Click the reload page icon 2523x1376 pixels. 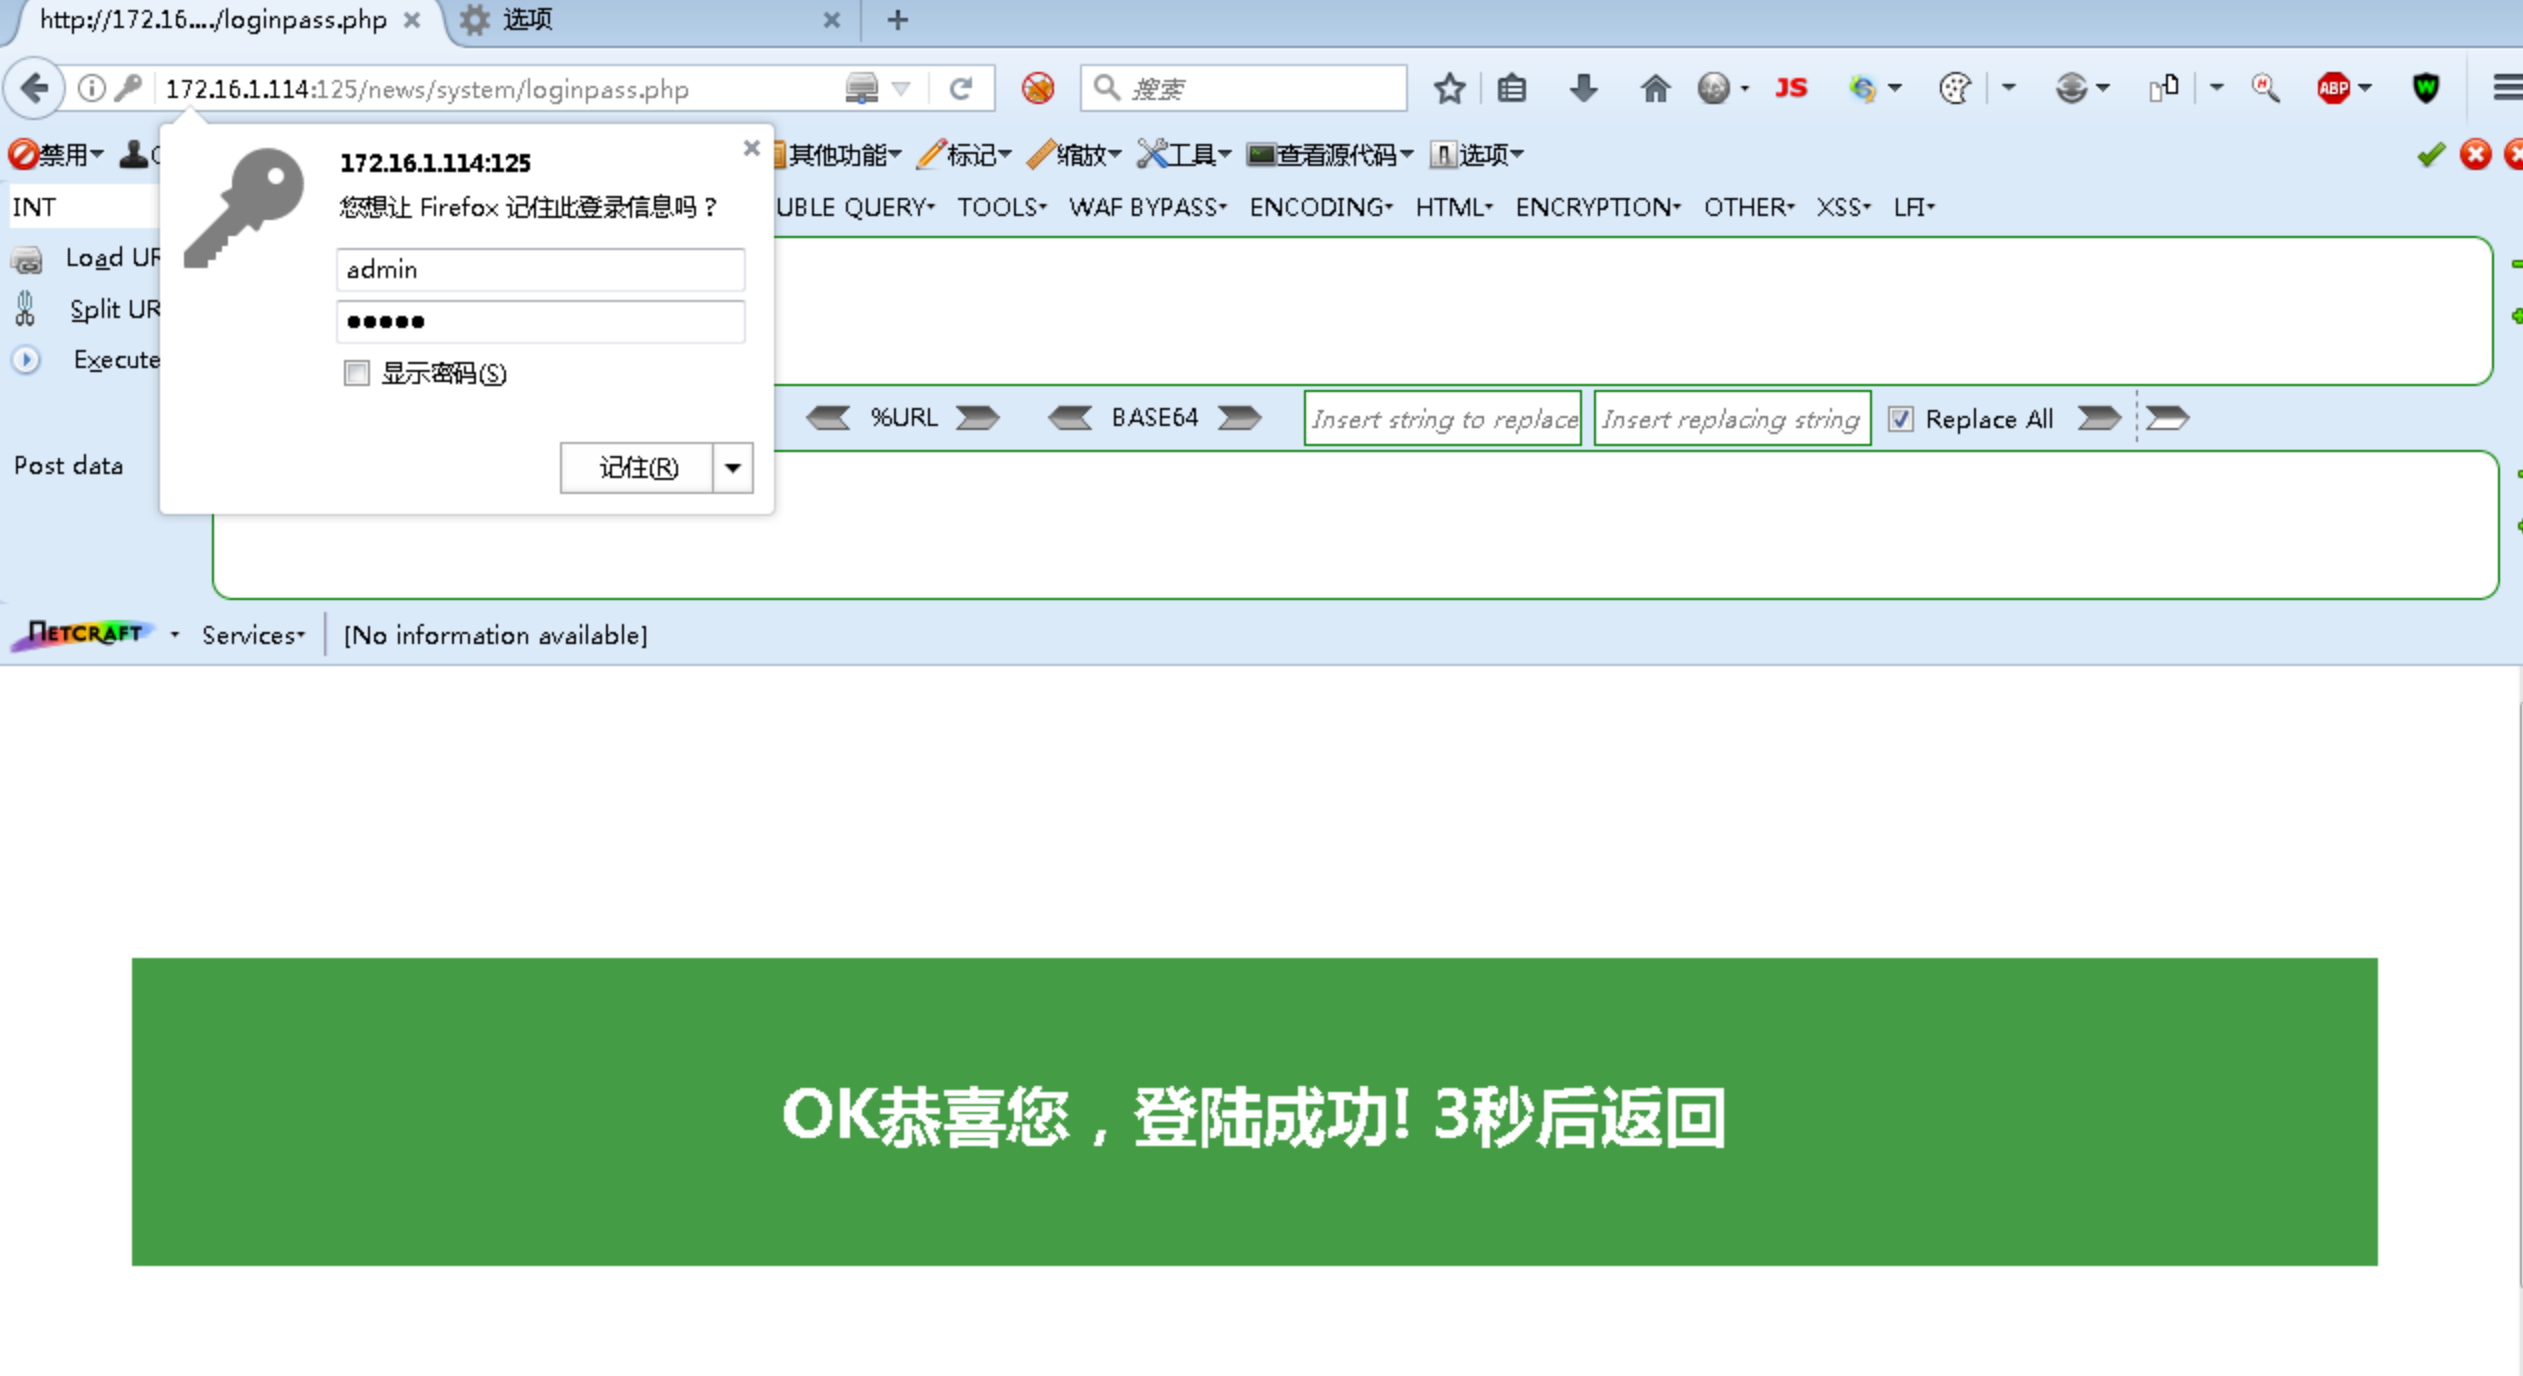click(961, 89)
